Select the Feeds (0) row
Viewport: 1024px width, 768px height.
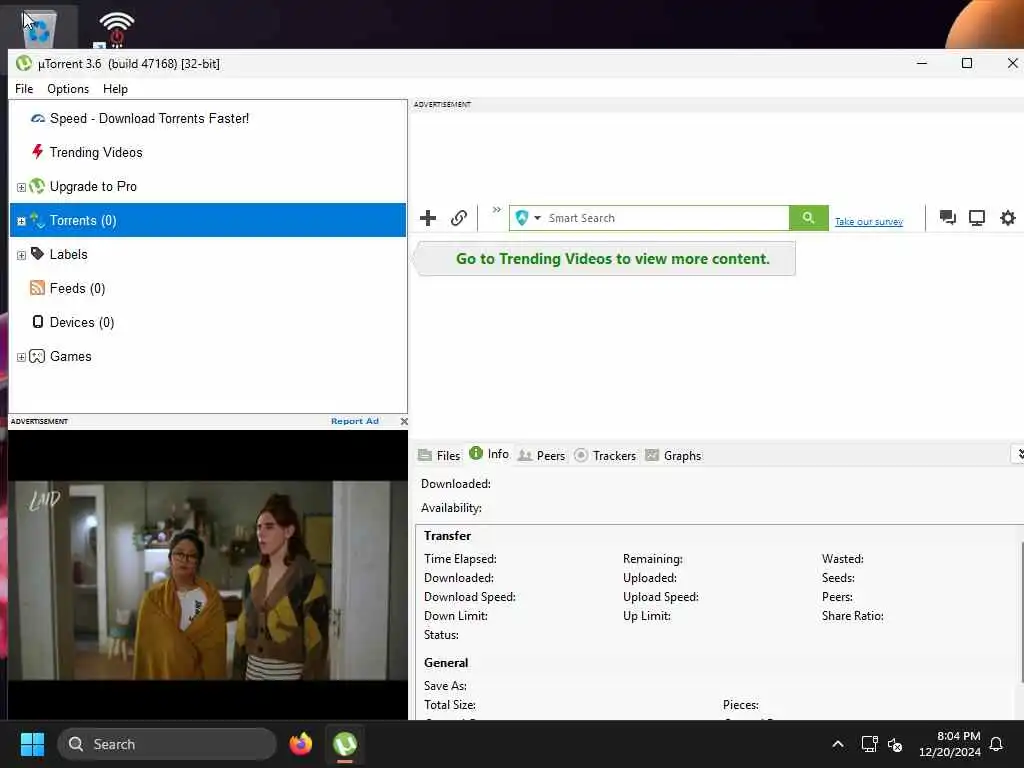coord(208,288)
